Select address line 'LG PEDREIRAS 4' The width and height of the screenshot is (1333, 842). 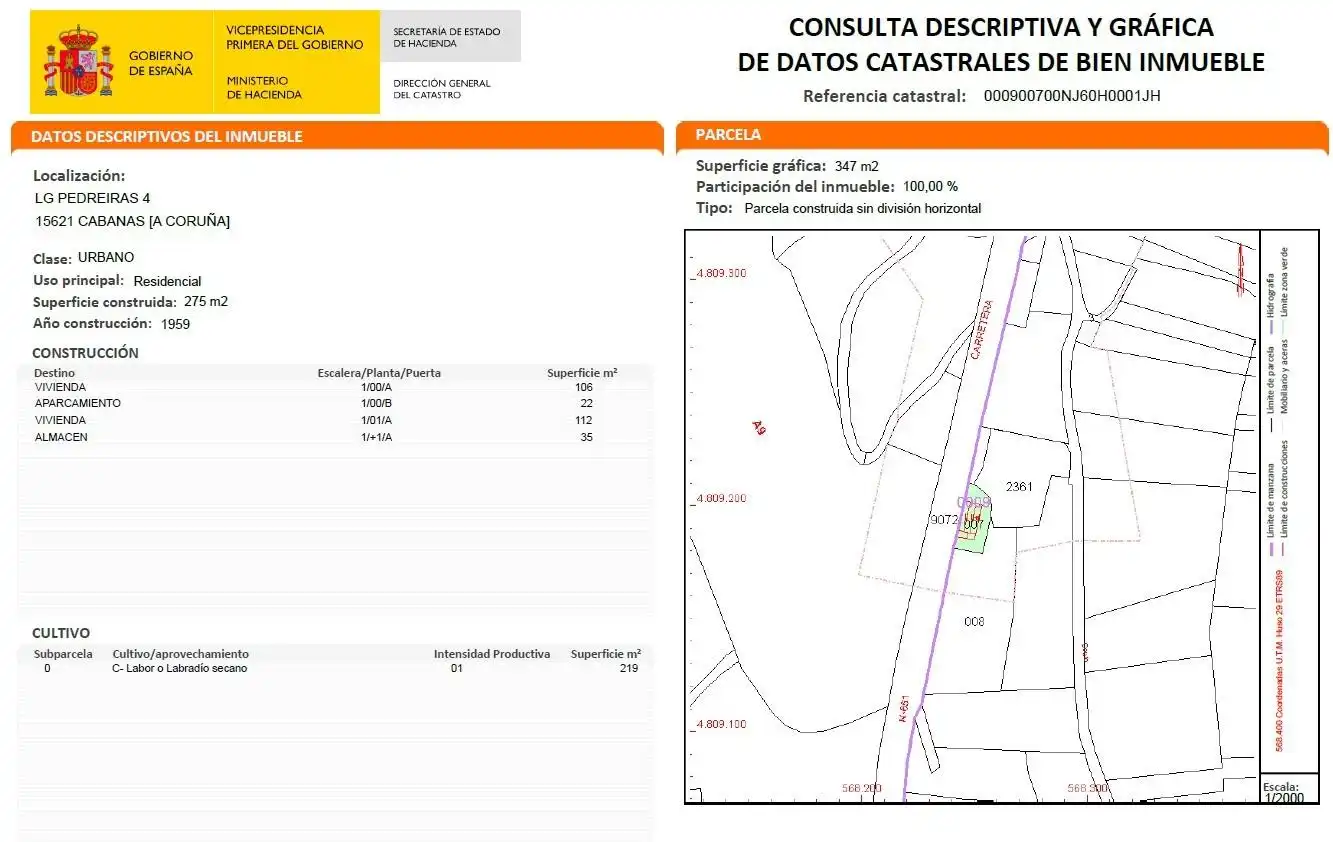(x=92, y=198)
